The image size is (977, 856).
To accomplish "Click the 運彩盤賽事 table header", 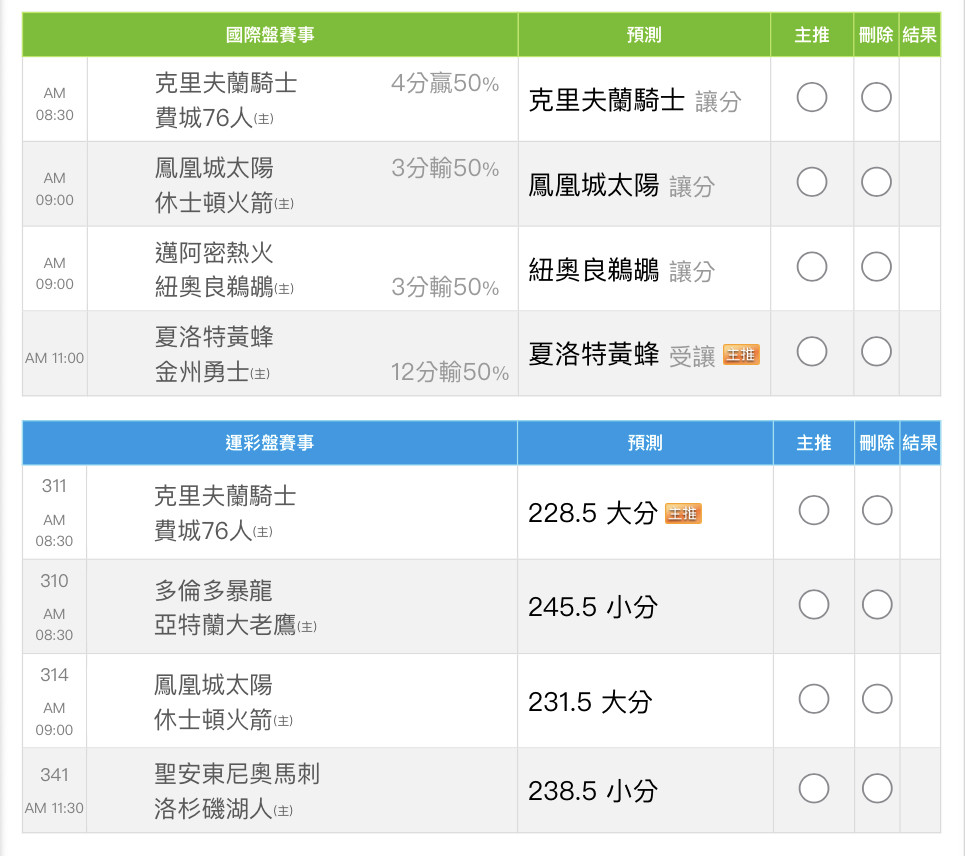I will tap(270, 443).
